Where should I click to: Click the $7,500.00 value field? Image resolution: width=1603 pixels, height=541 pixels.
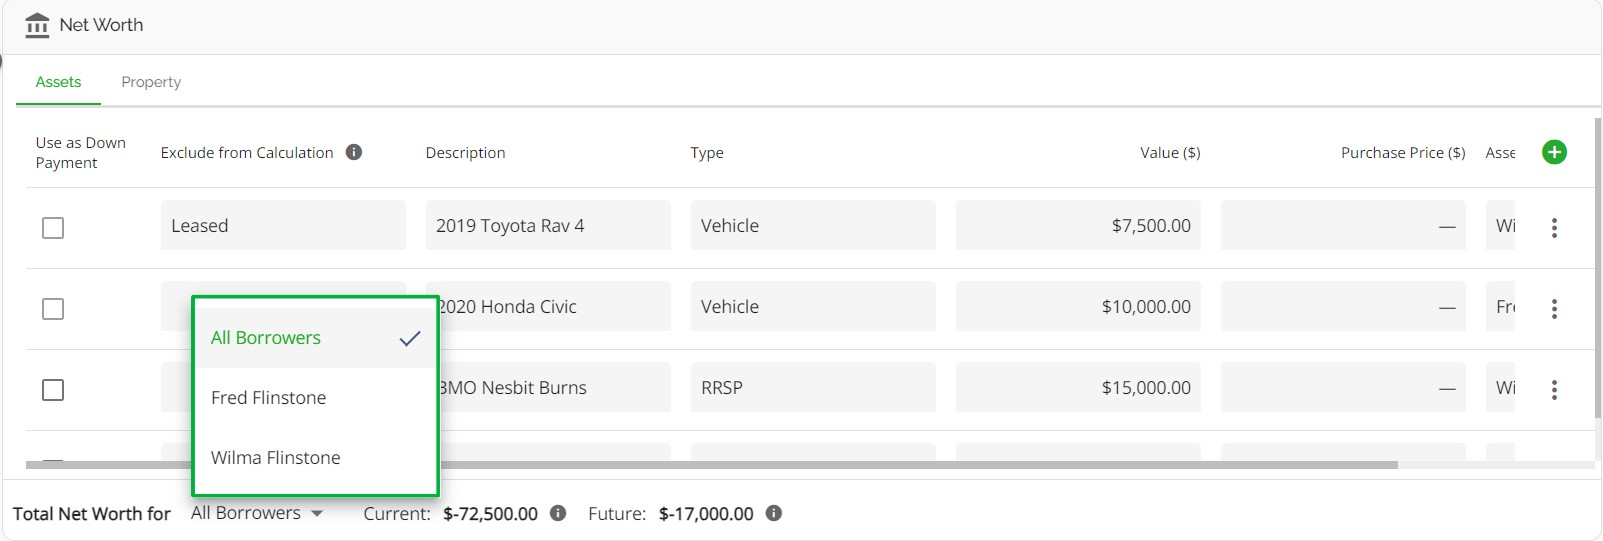point(1078,225)
